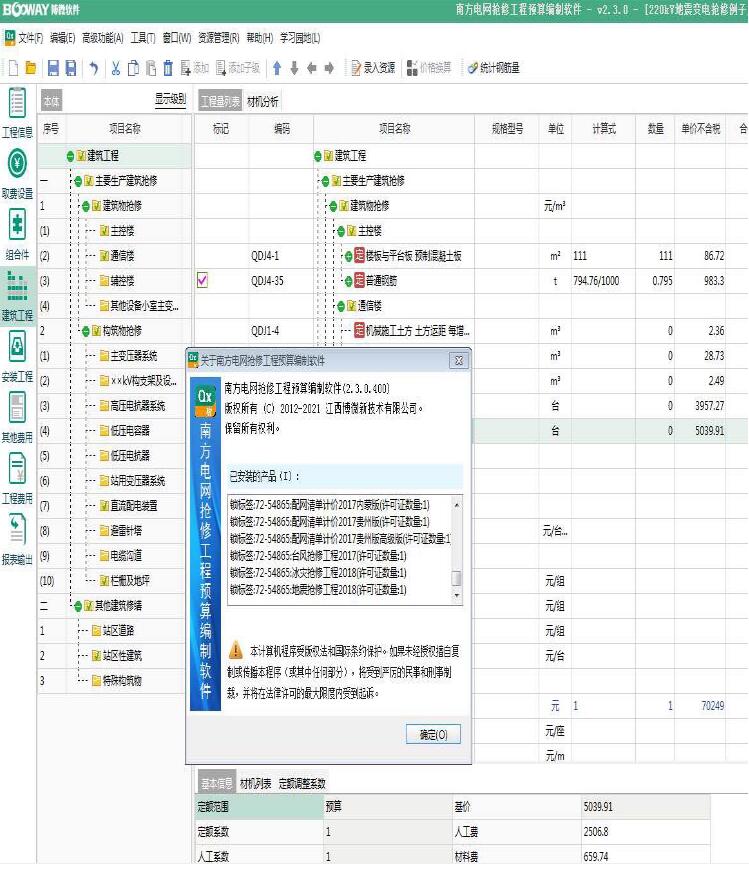749x869 pixels.
Task: Click the 显示级别 link
Action: point(170,100)
